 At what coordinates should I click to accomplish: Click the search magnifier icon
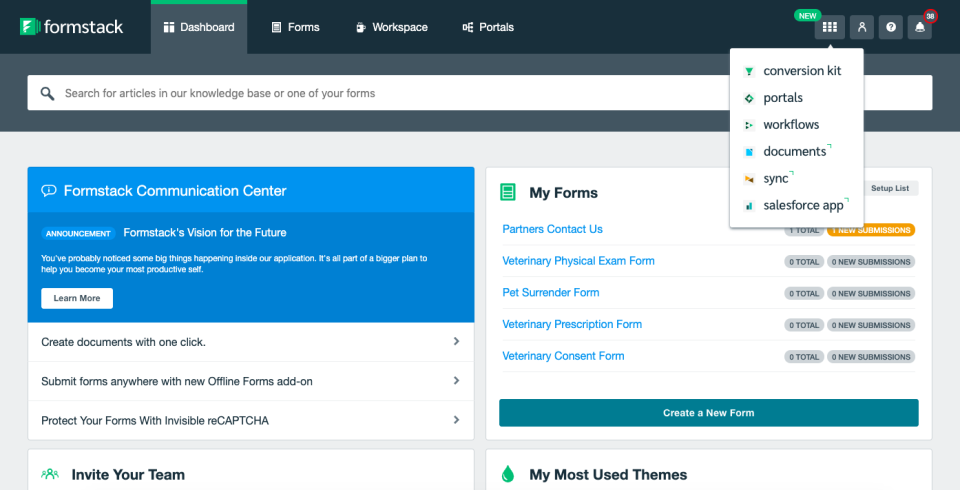tap(47, 93)
